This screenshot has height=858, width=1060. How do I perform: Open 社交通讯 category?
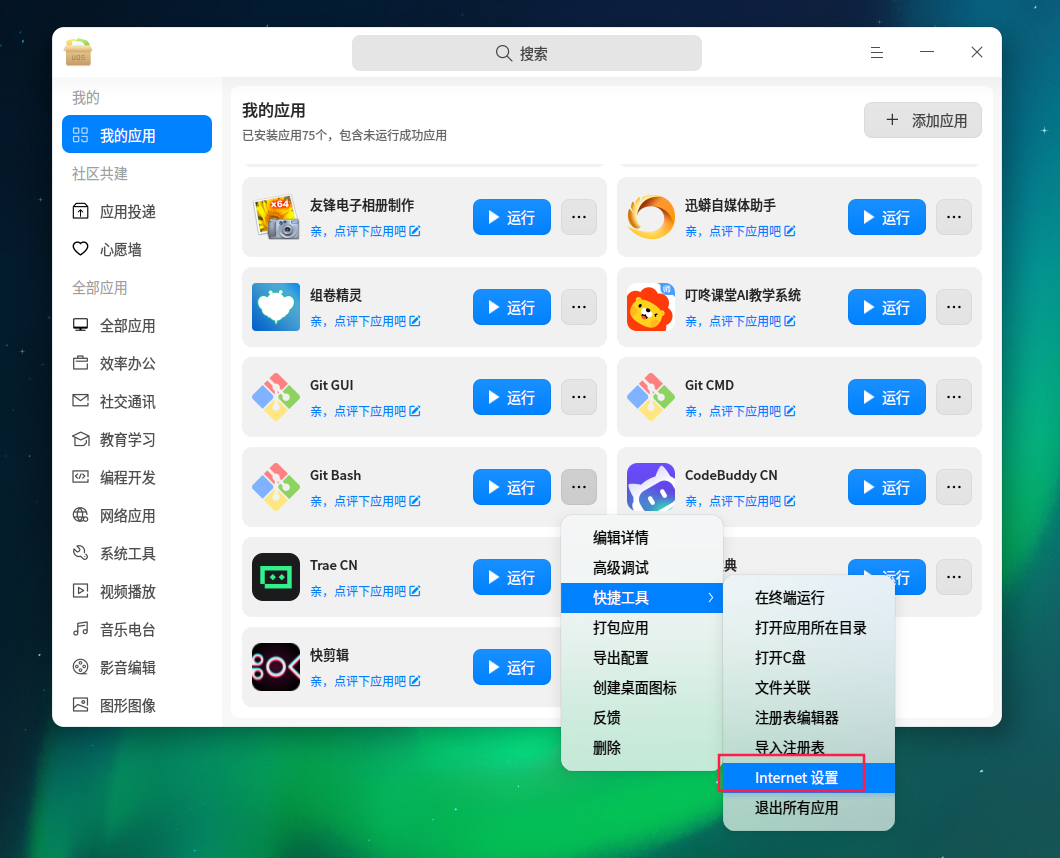[137, 402]
